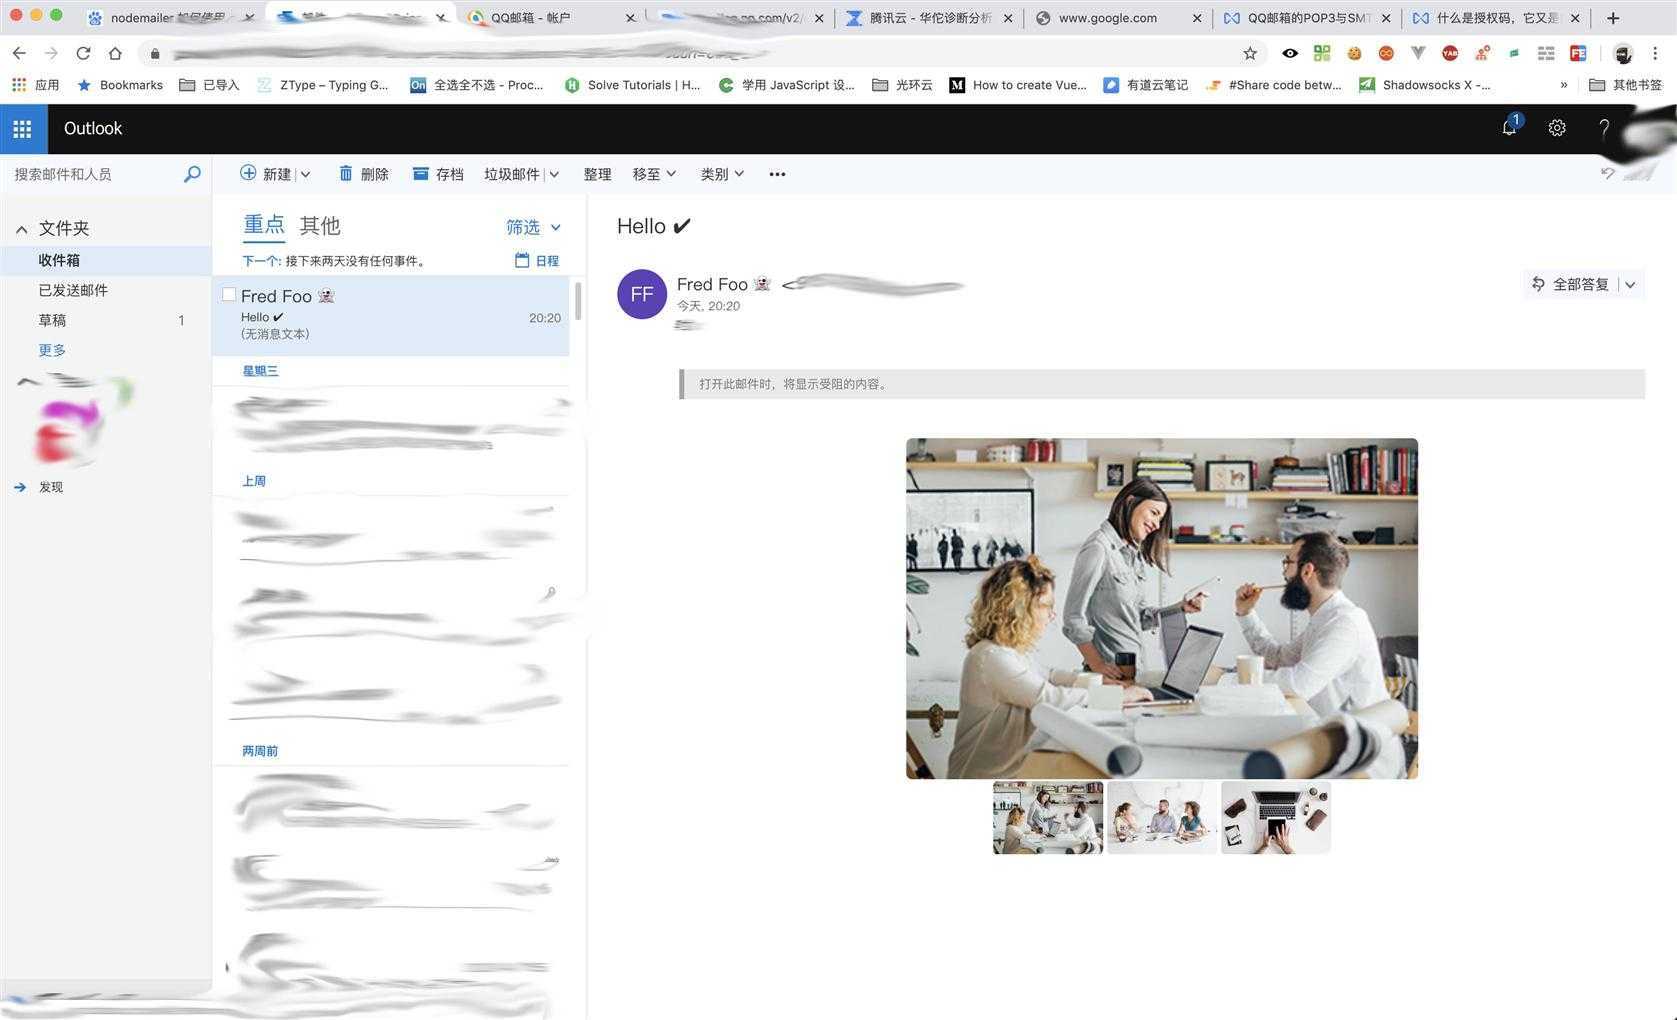
Task: Expand the 新建 dropdown chevron
Action: click(x=306, y=174)
